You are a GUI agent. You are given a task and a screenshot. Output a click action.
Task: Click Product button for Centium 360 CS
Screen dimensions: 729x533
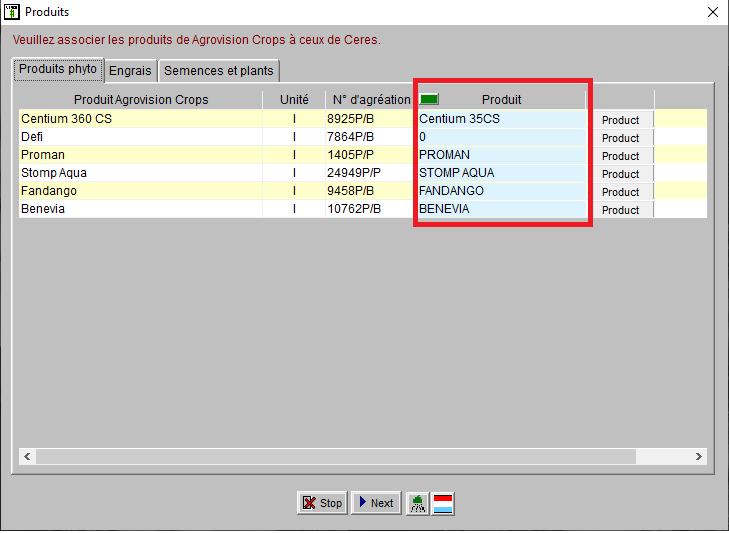point(621,120)
